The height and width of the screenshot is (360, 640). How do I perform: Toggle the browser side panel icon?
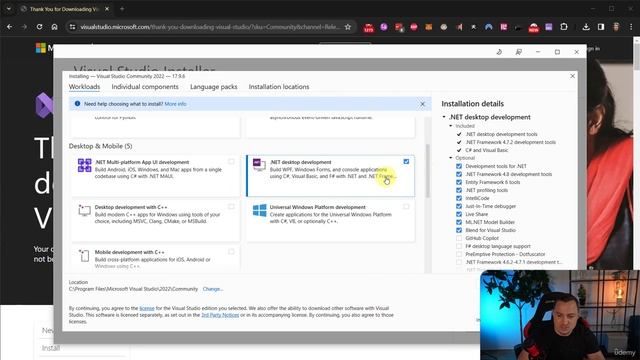pos(601,27)
